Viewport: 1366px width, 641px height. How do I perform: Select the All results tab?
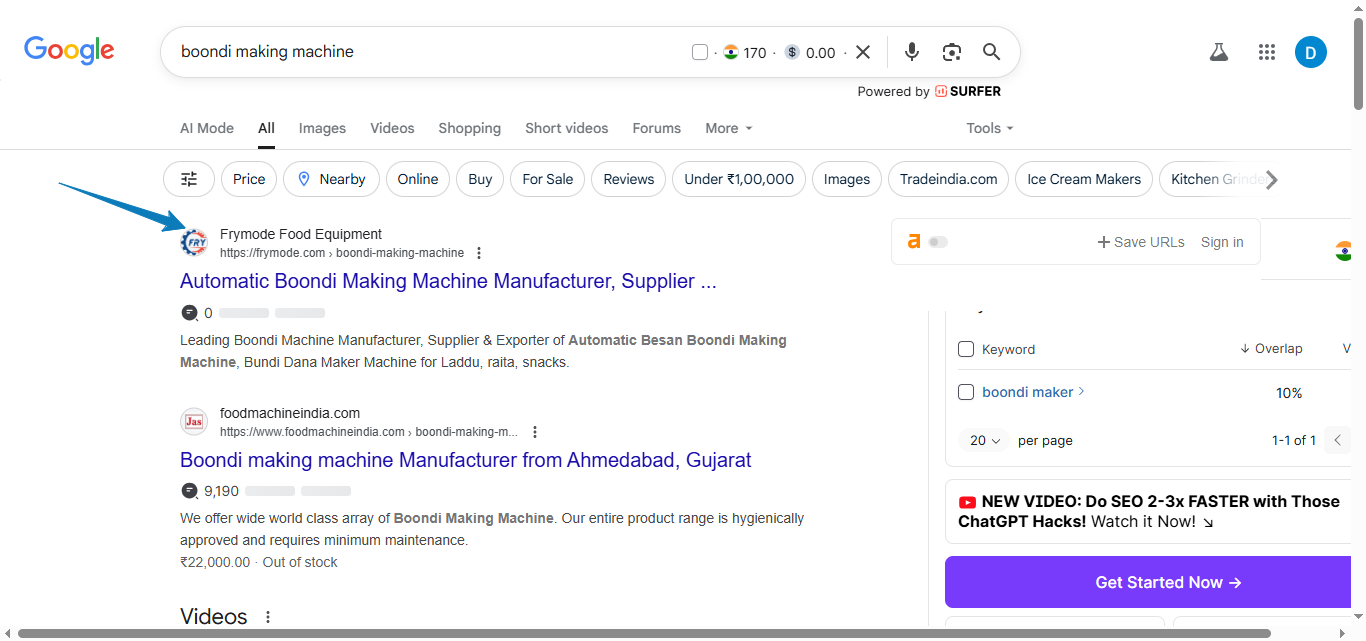point(266,128)
